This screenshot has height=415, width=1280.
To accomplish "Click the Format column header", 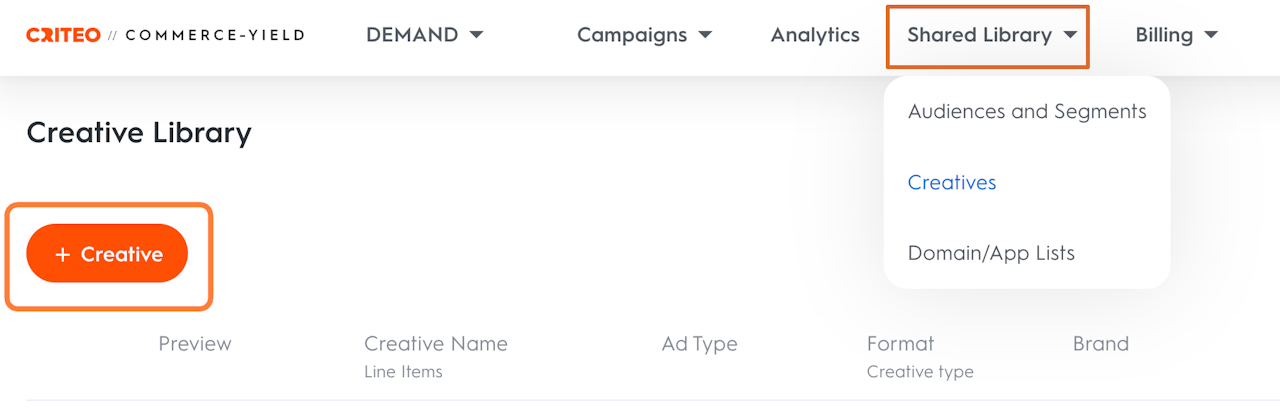I will [900, 344].
